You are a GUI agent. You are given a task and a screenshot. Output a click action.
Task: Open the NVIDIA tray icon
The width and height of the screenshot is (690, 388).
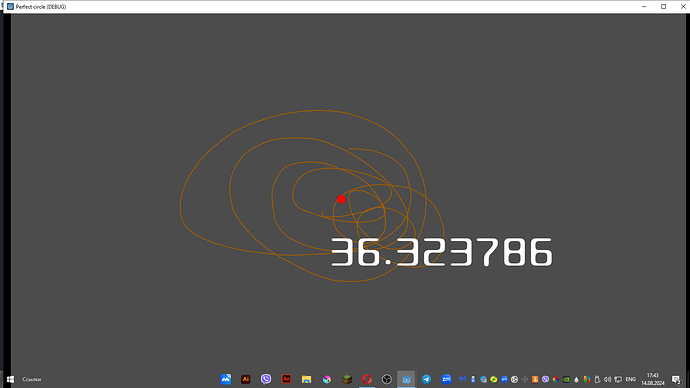(x=566, y=379)
